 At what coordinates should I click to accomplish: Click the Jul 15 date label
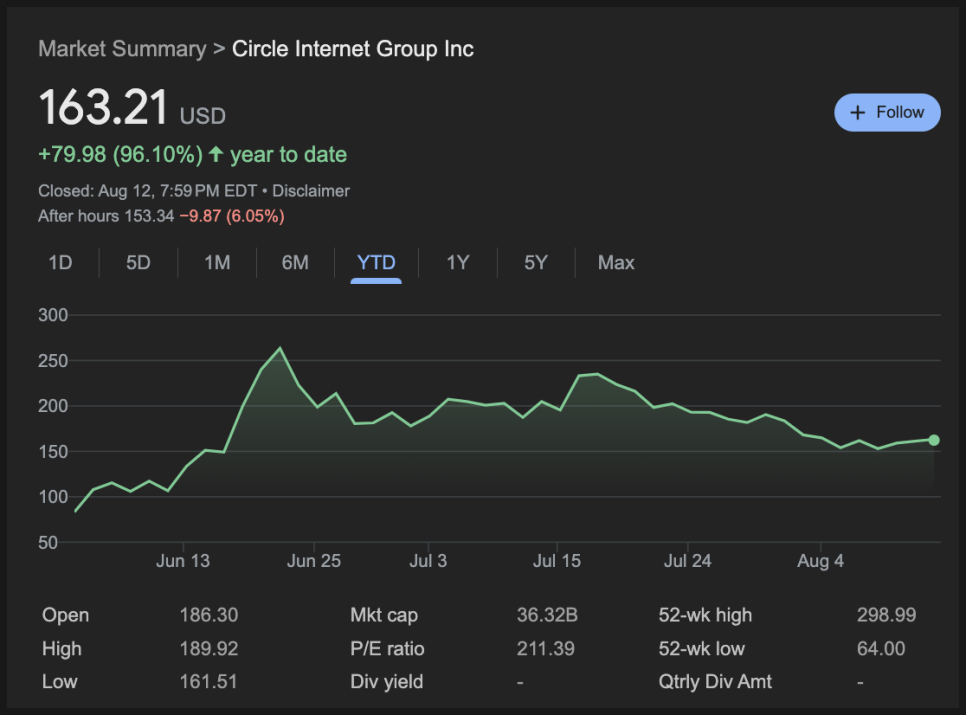(557, 561)
